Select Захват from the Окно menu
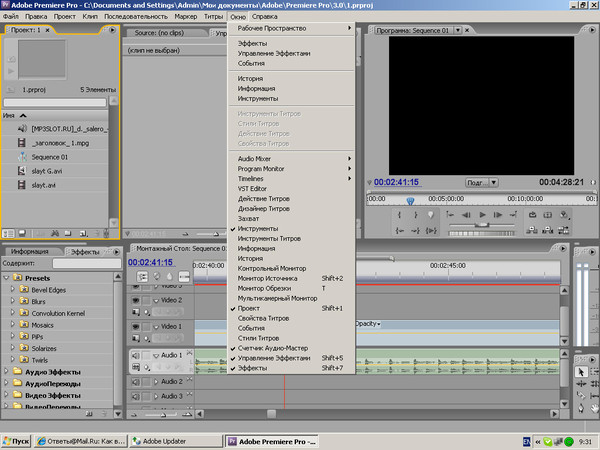This screenshot has height=450, width=600. click(291, 218)
